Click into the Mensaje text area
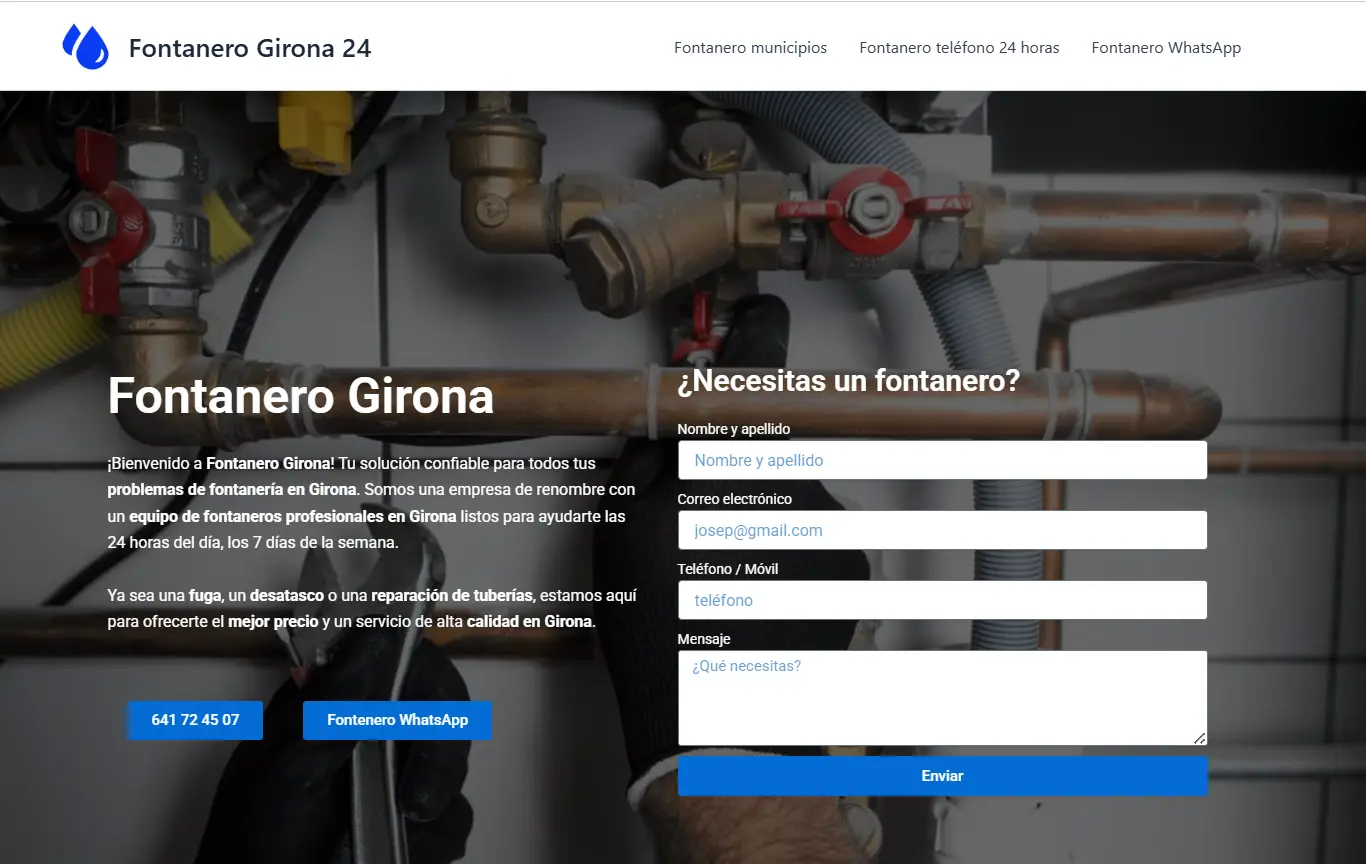Screen dimensions: 1366x864 [942, 697]
